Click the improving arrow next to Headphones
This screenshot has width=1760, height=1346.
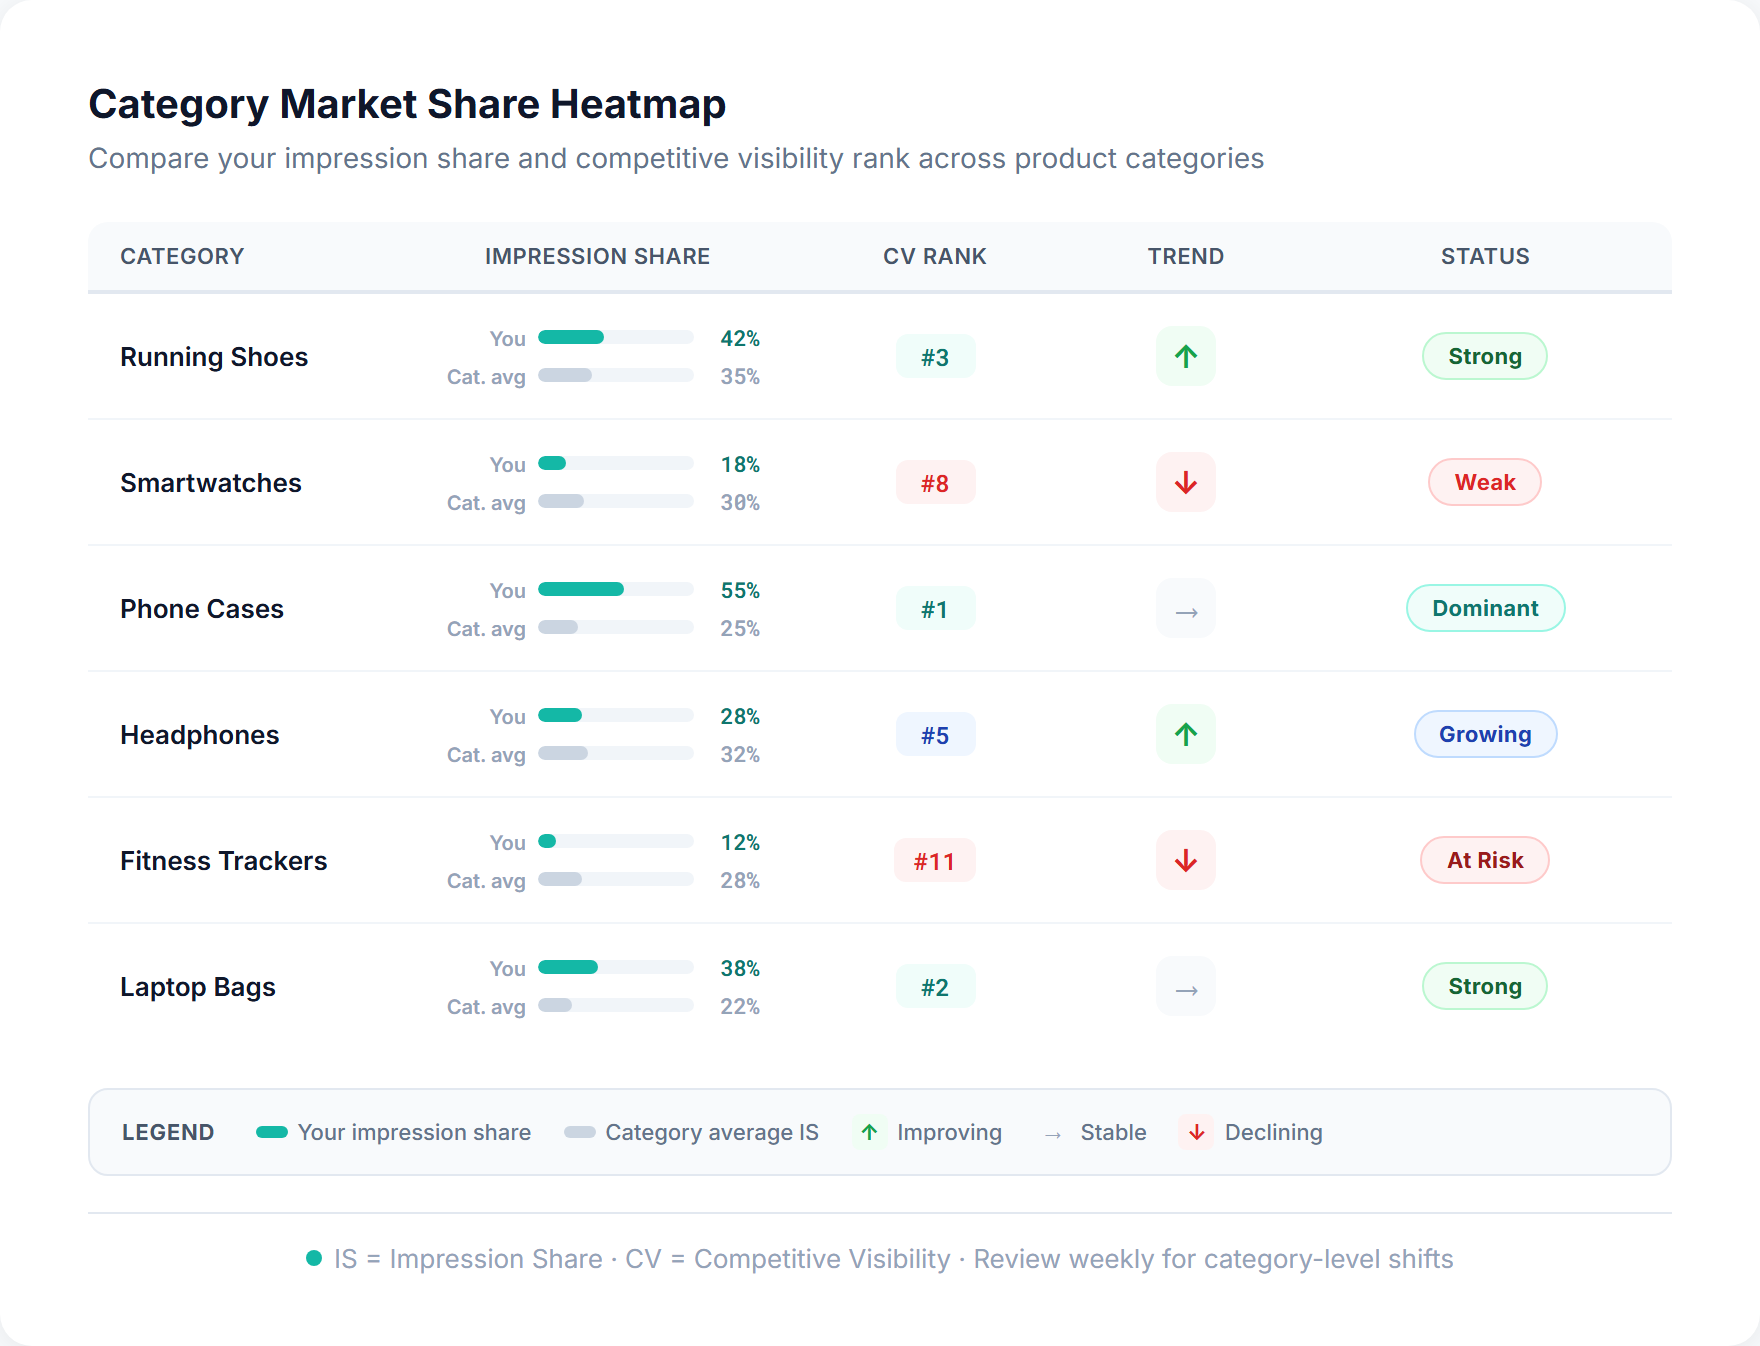point(1185,734)
